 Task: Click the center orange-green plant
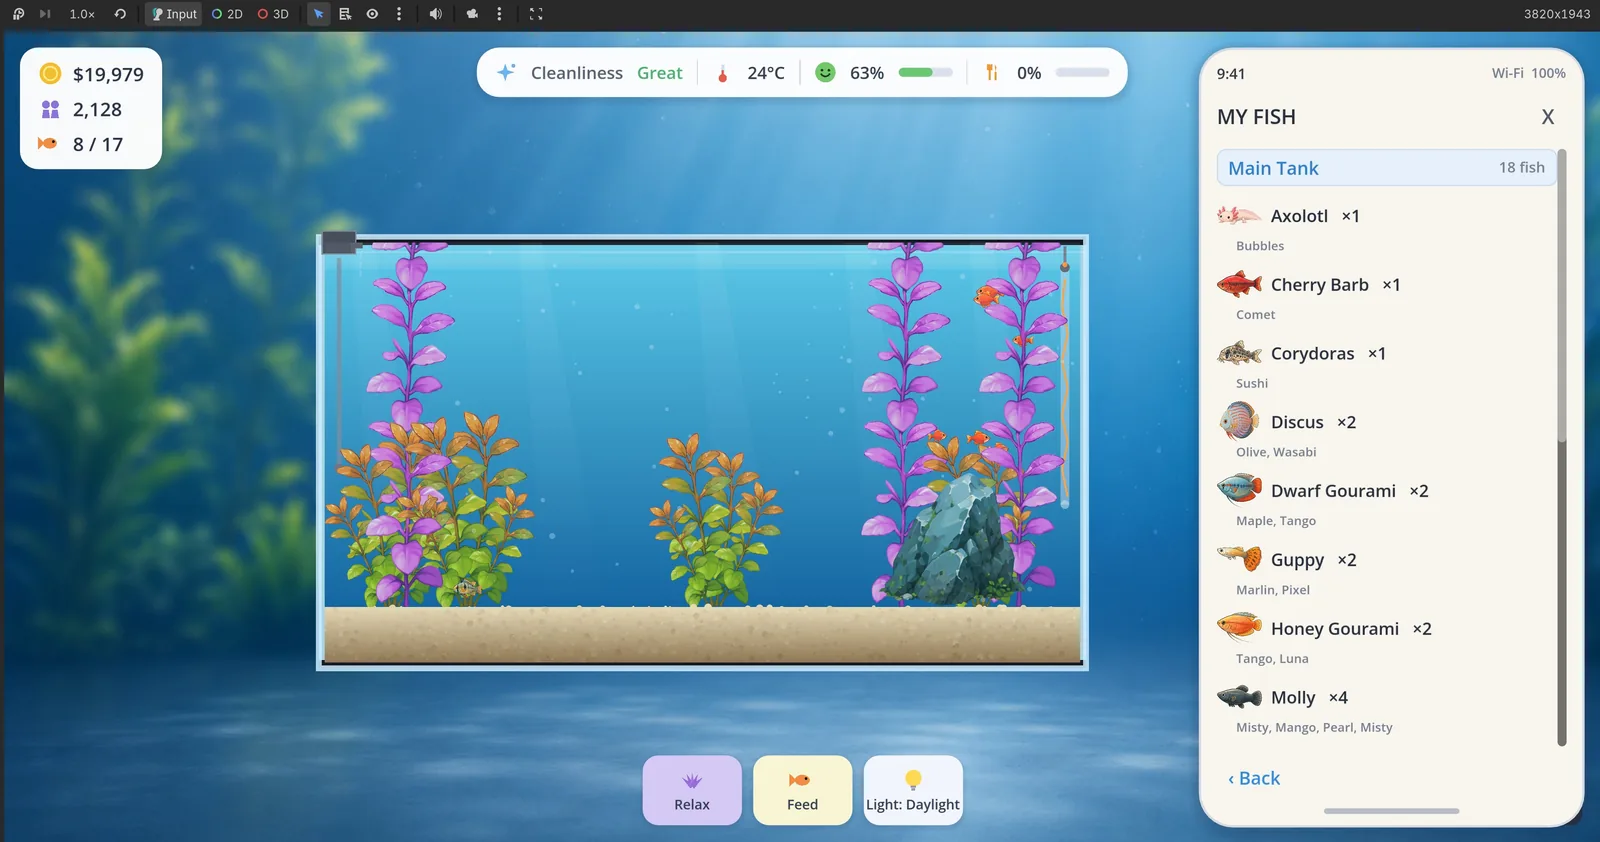[716, 520]
